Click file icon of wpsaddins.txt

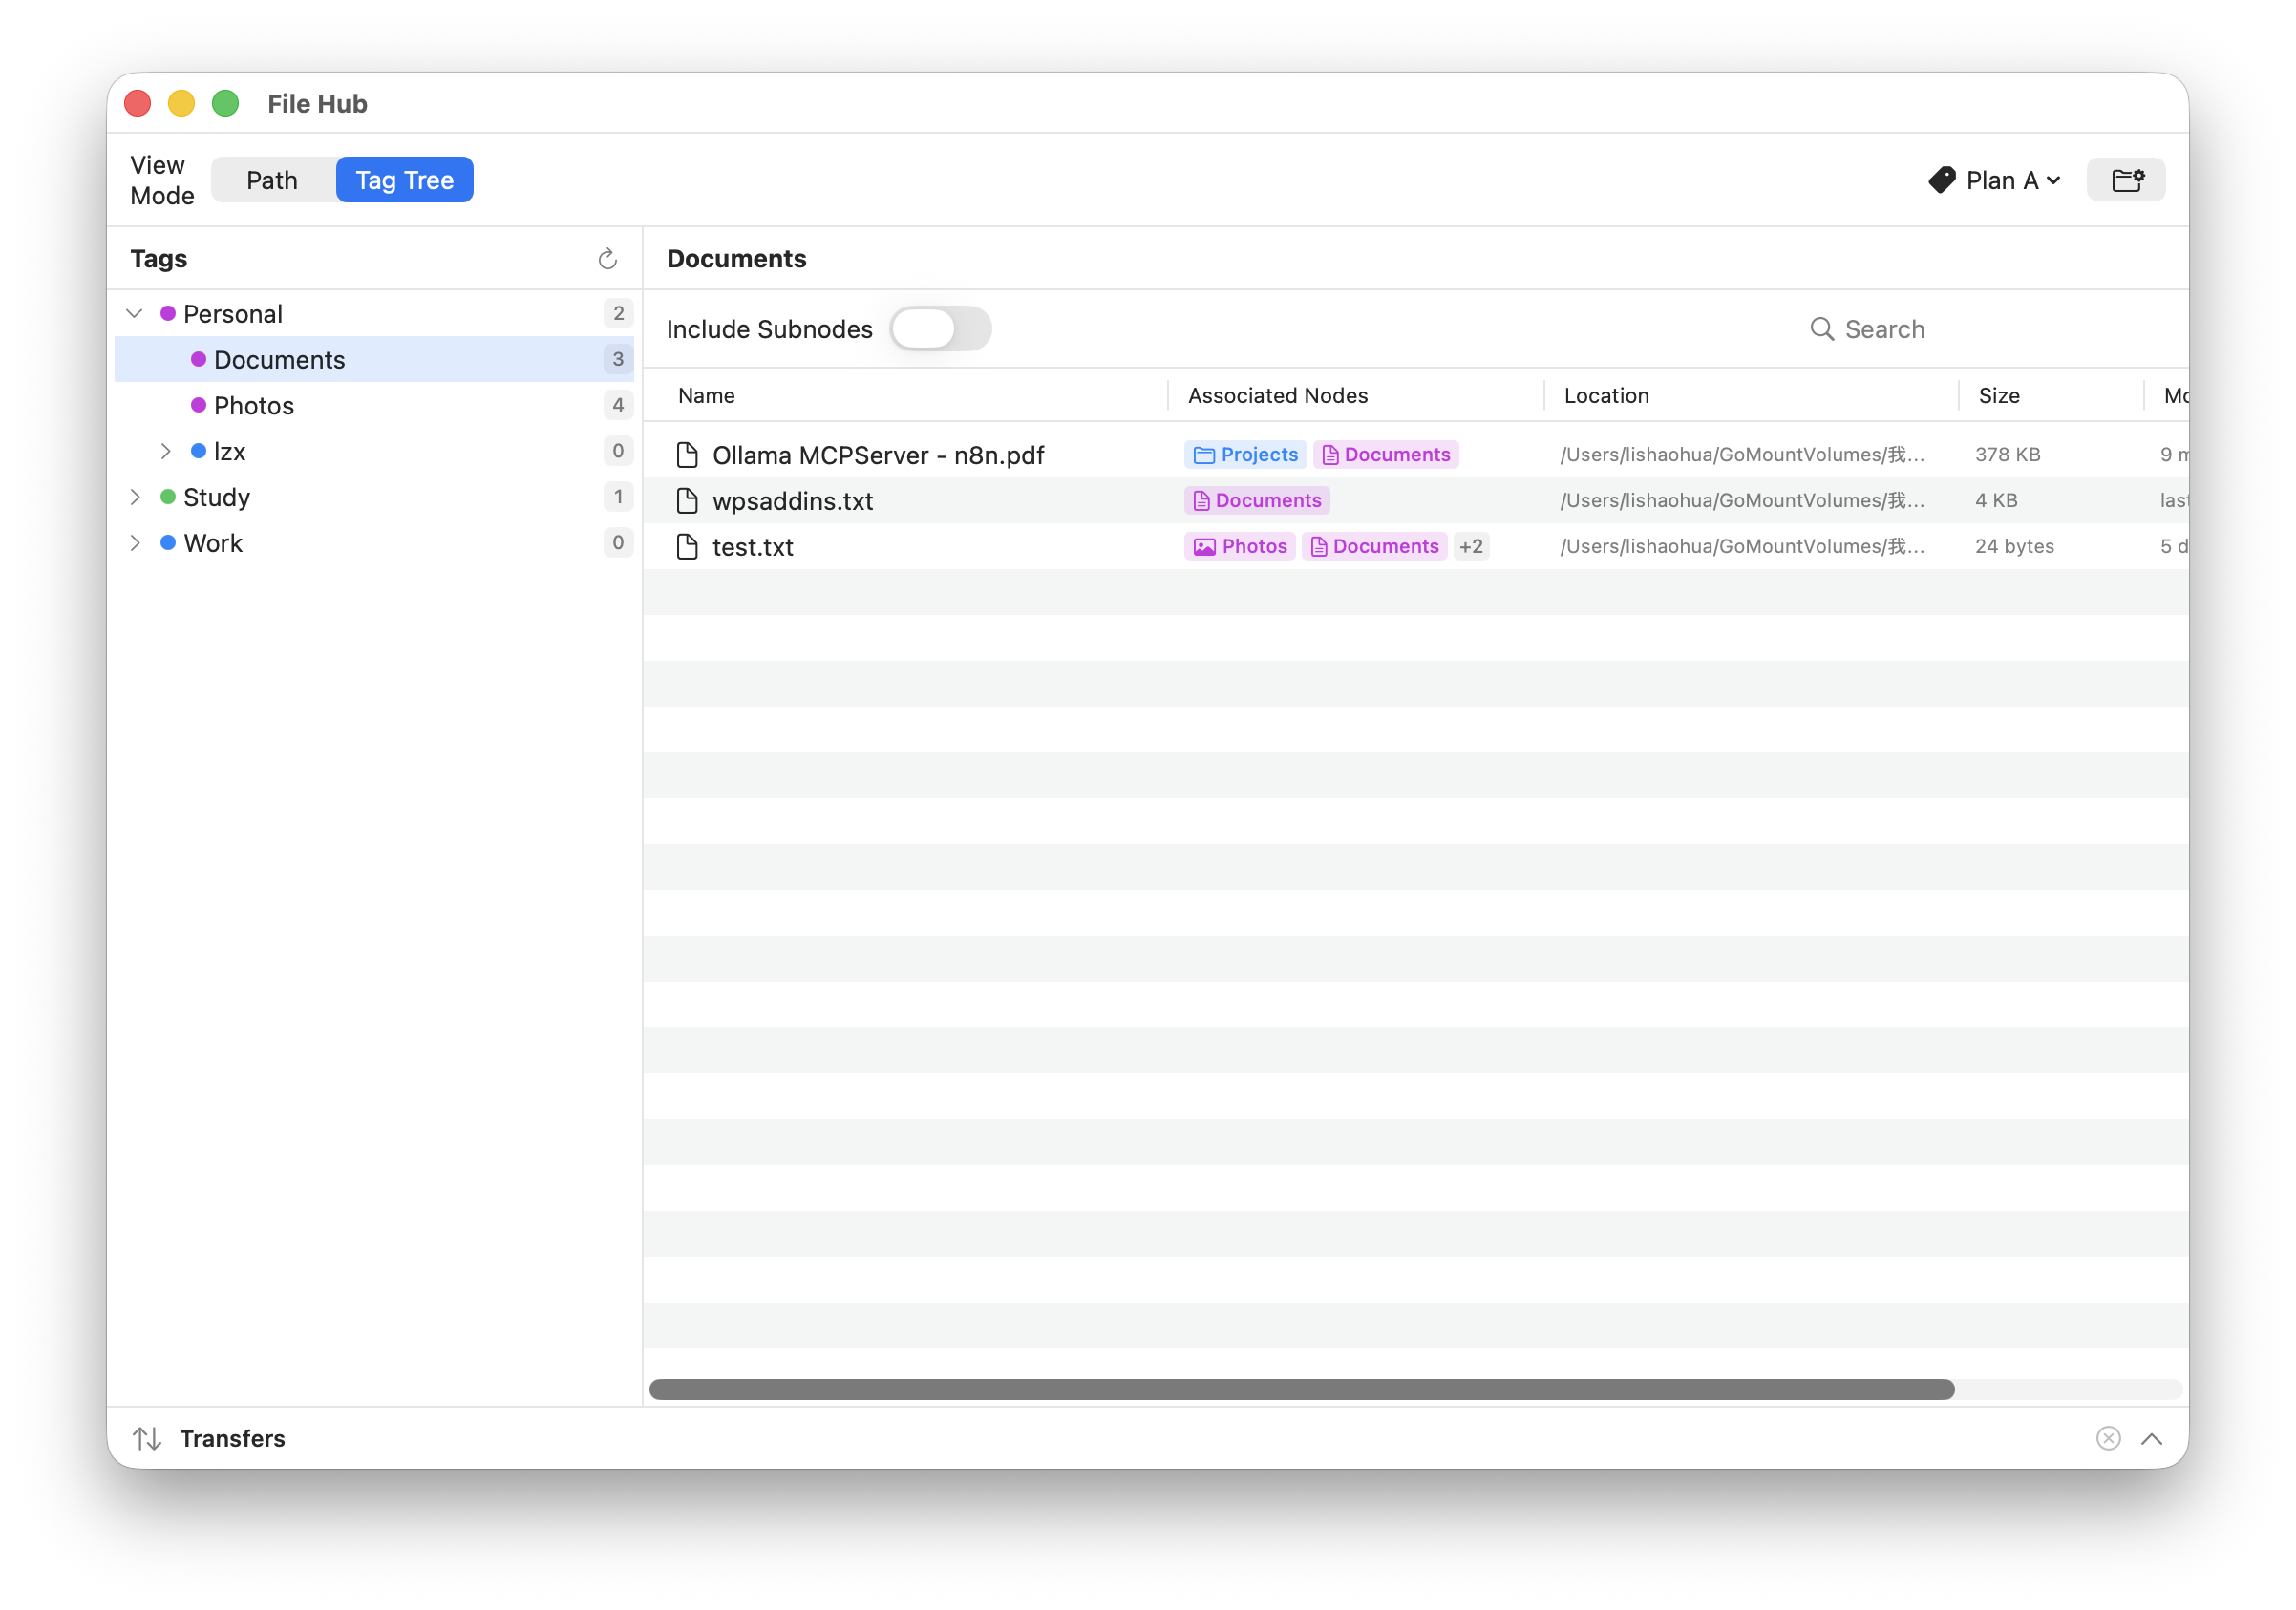click(x=687, y=501)
